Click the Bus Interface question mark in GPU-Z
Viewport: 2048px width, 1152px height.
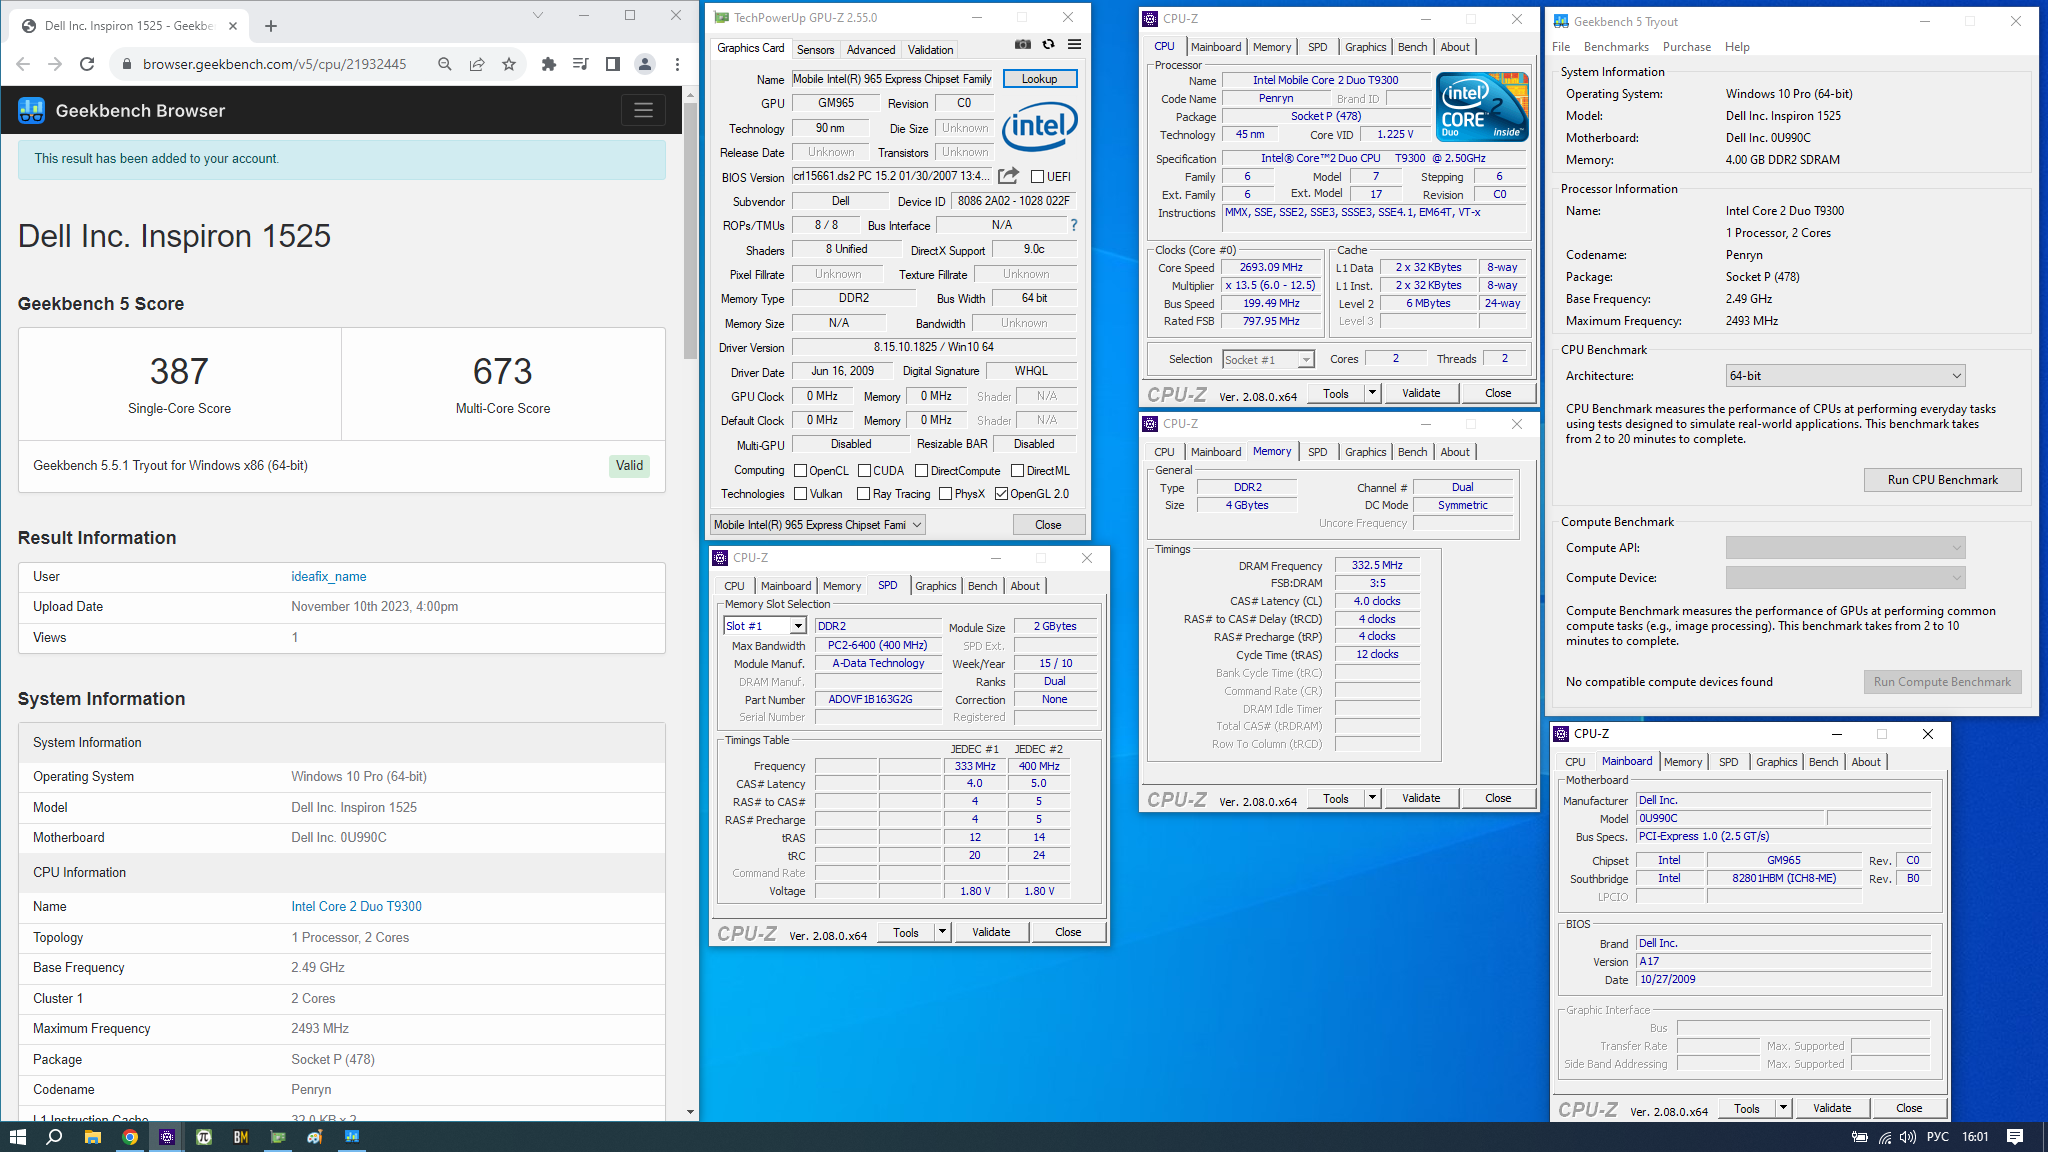tap(1074, 225)
